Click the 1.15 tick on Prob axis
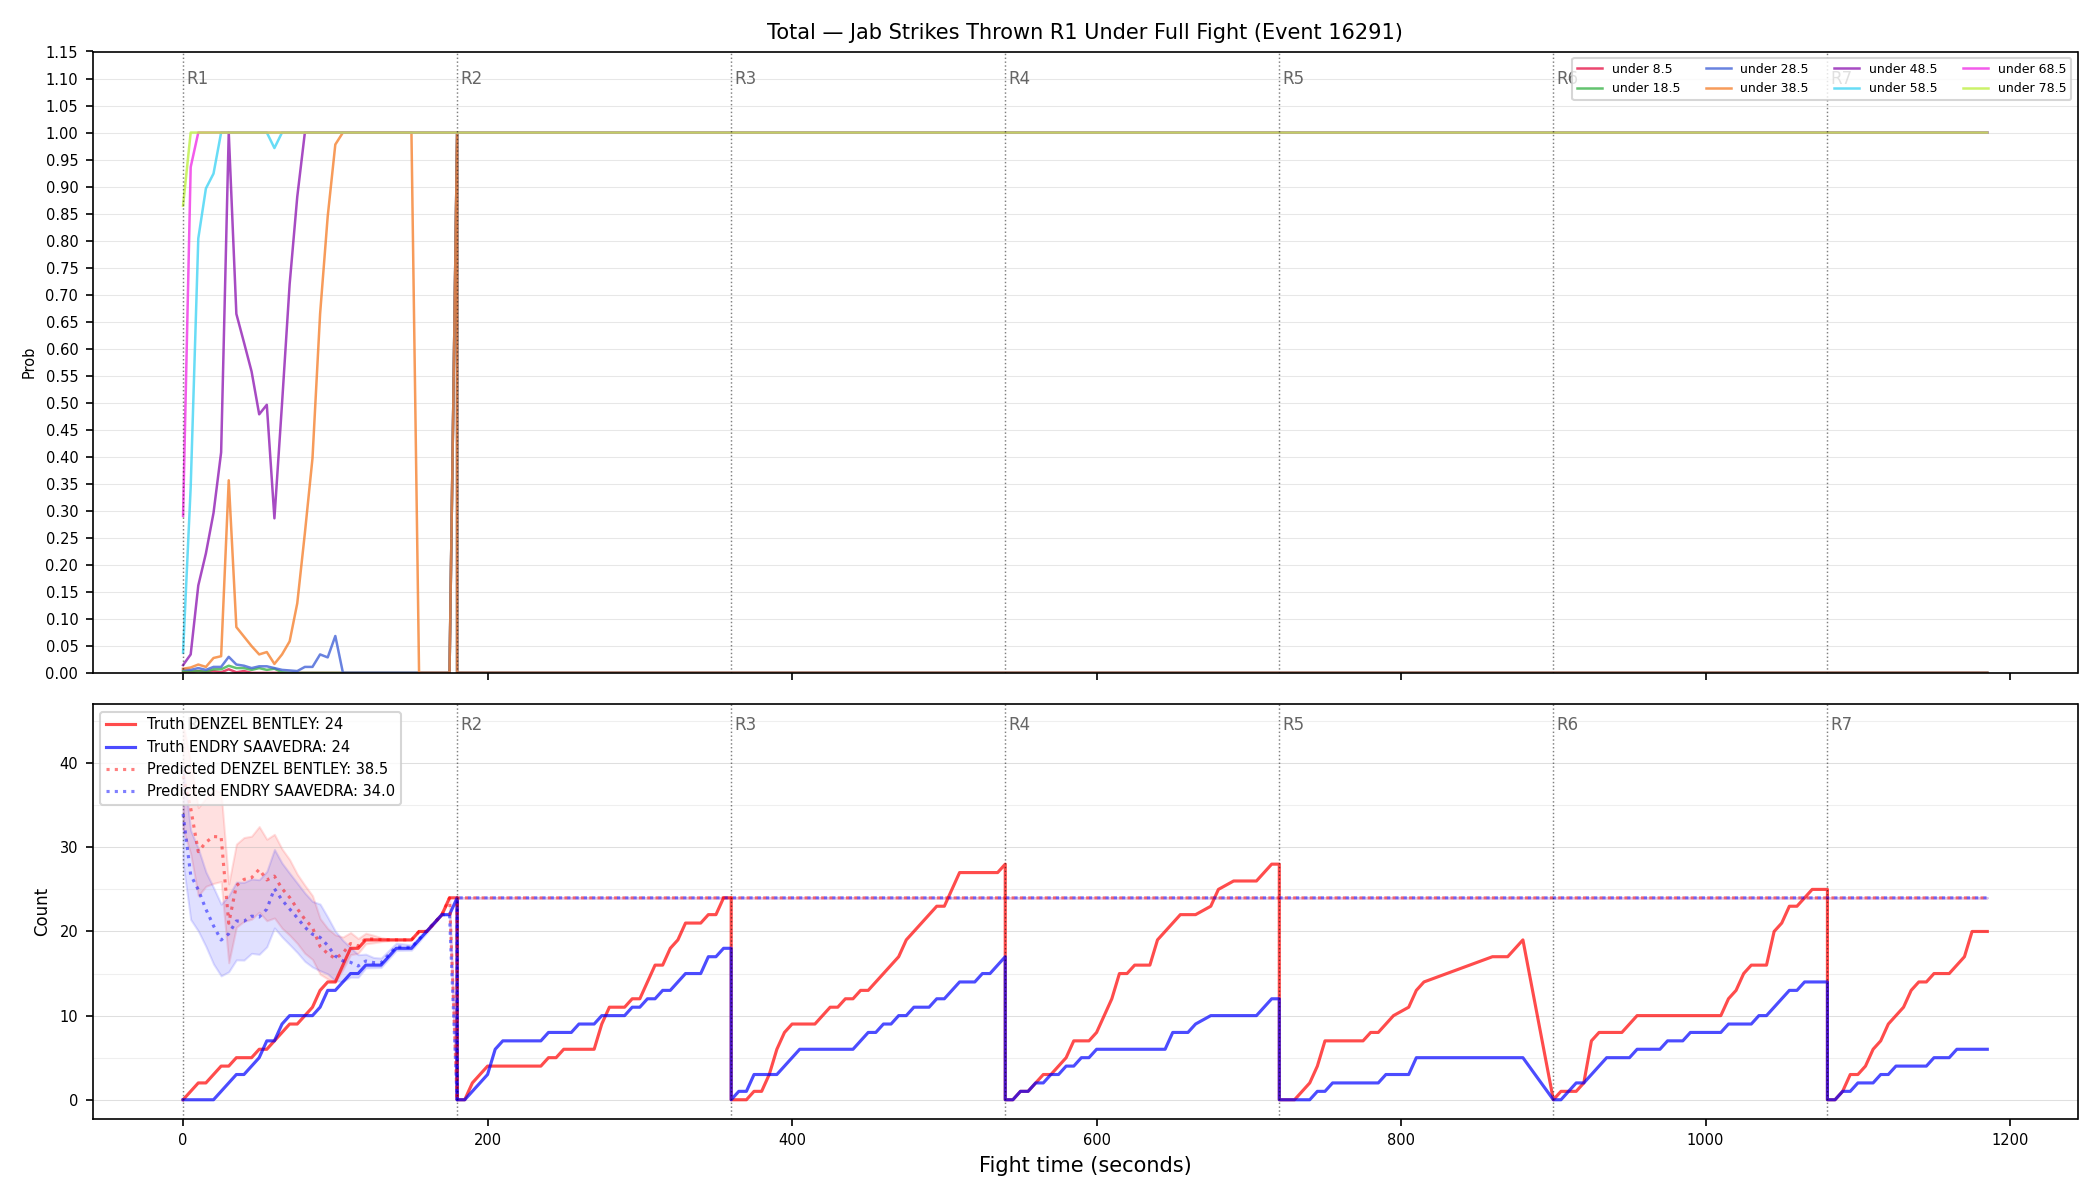 point(62,52)
